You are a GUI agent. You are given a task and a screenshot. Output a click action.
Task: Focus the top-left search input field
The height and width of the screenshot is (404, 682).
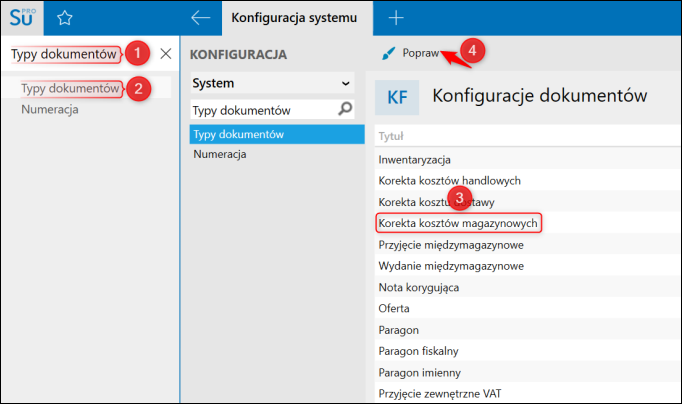click(x=65, y=53)
